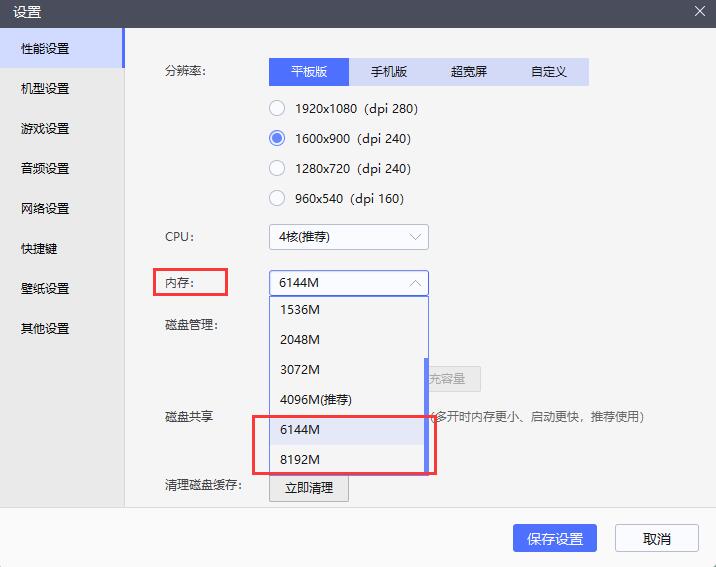Select the 3072M memory option
The width and height of the screenshot is (716, 567).
[x=300, y=369]
